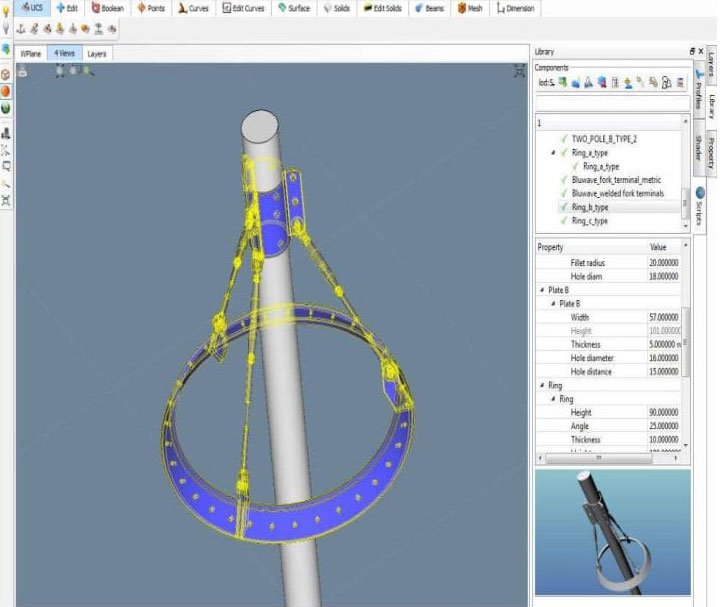Click the Width value field 57.000000
Screen dimensions: 726x607
click(x=663, y=317)
